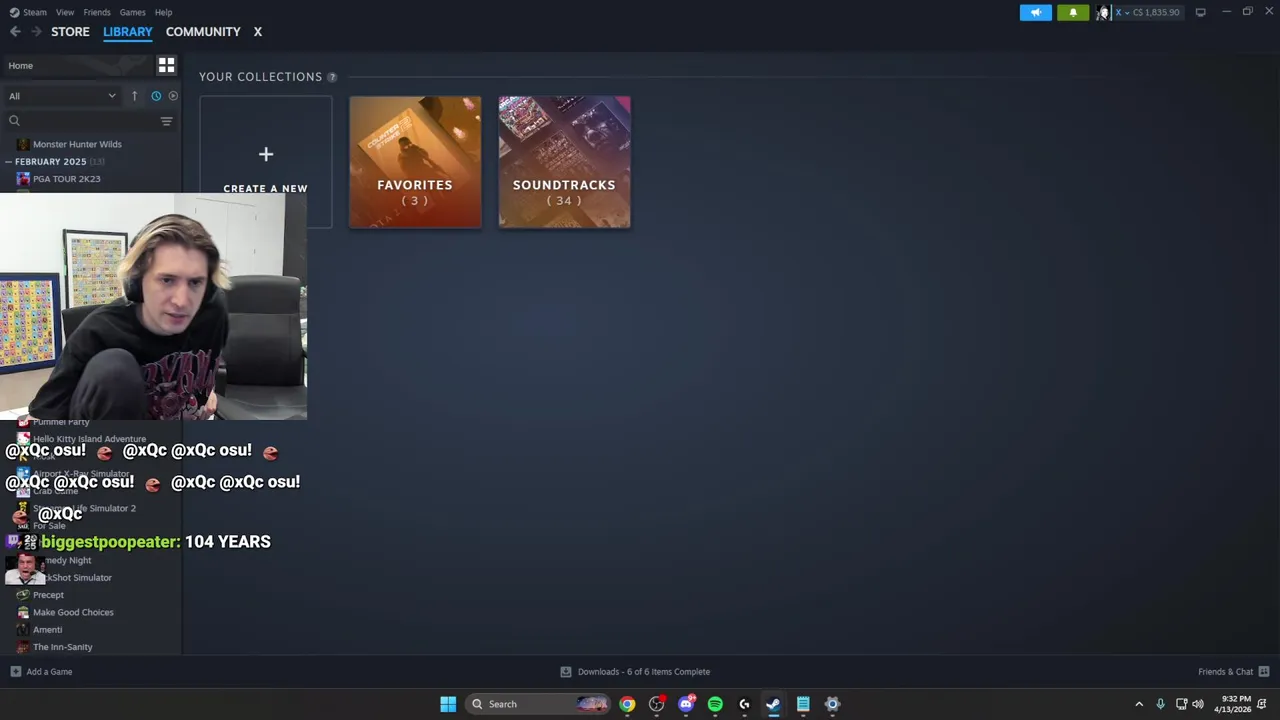Expand the All games filter dropdown

62,96
